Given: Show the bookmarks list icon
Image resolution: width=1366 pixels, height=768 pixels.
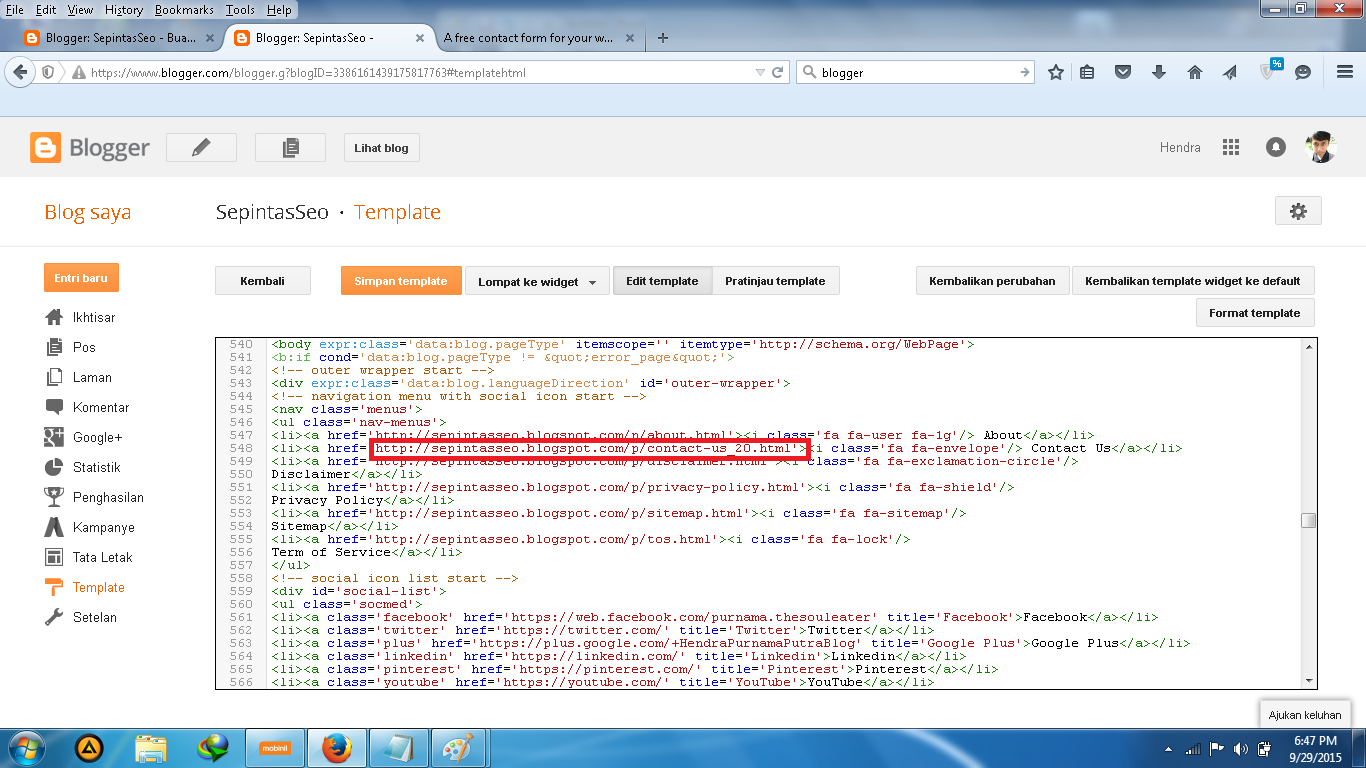Looking at the screenshot, I should 1087,72.
